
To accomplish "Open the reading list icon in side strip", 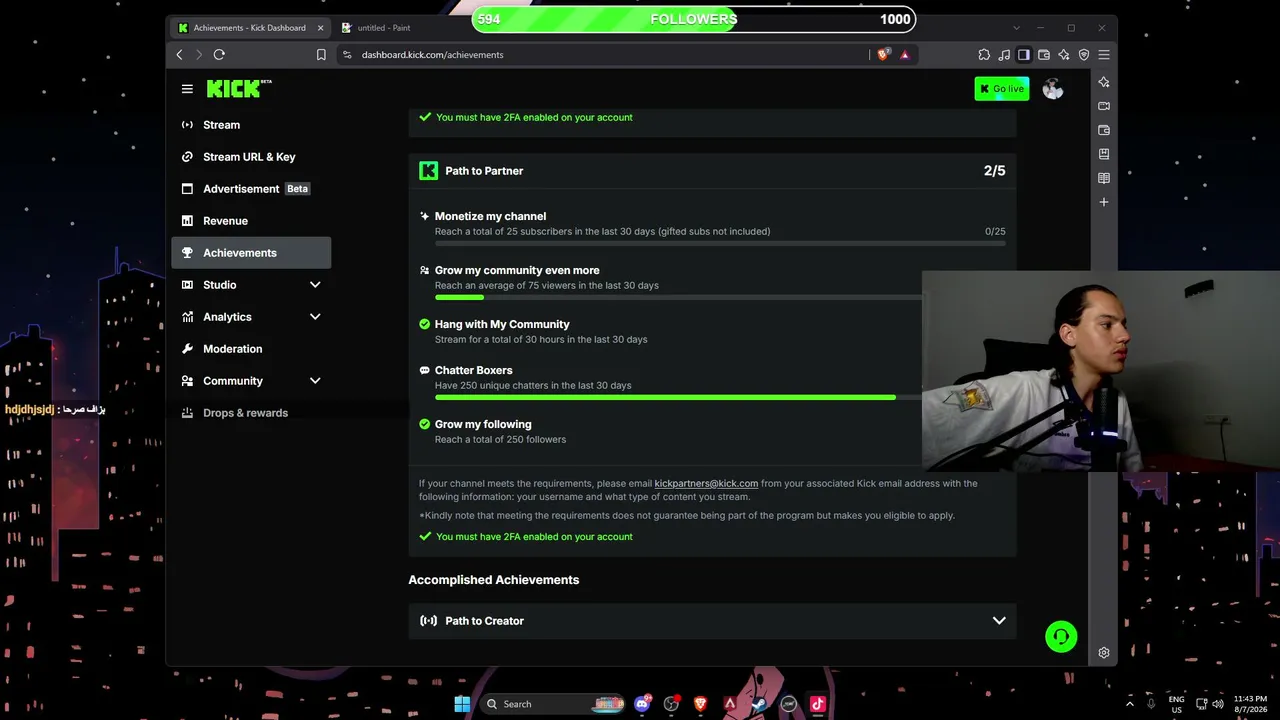I will pos(1104,178).
